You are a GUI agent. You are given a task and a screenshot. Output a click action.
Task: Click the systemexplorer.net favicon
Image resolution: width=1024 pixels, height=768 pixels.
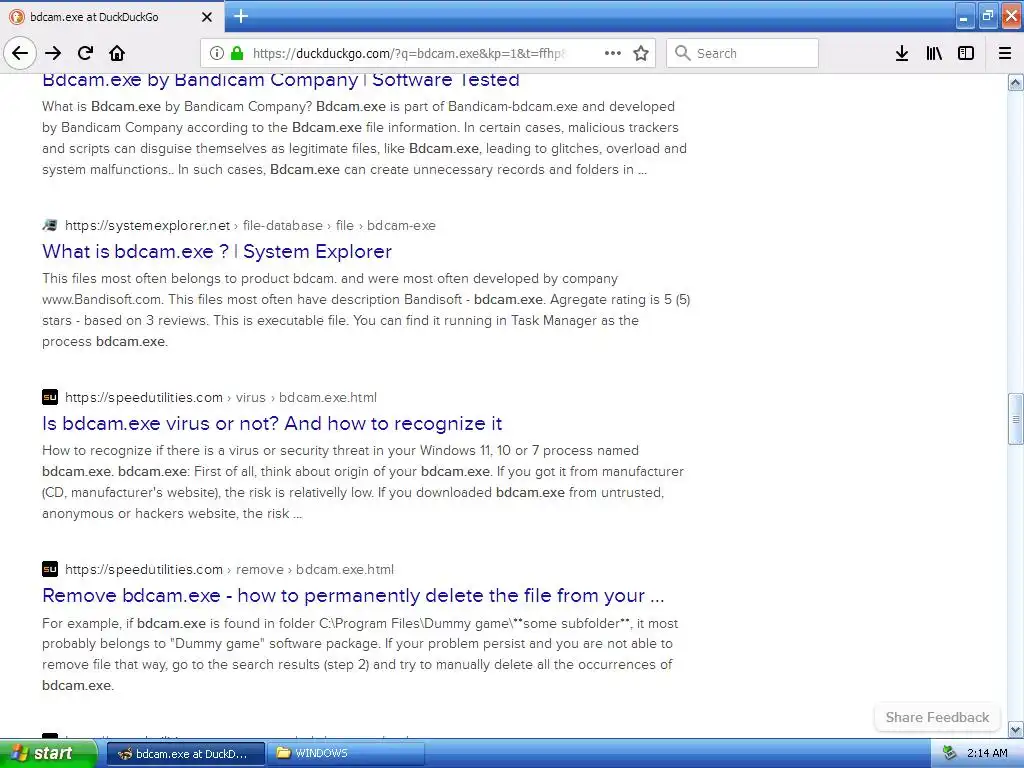coord(50,225)
